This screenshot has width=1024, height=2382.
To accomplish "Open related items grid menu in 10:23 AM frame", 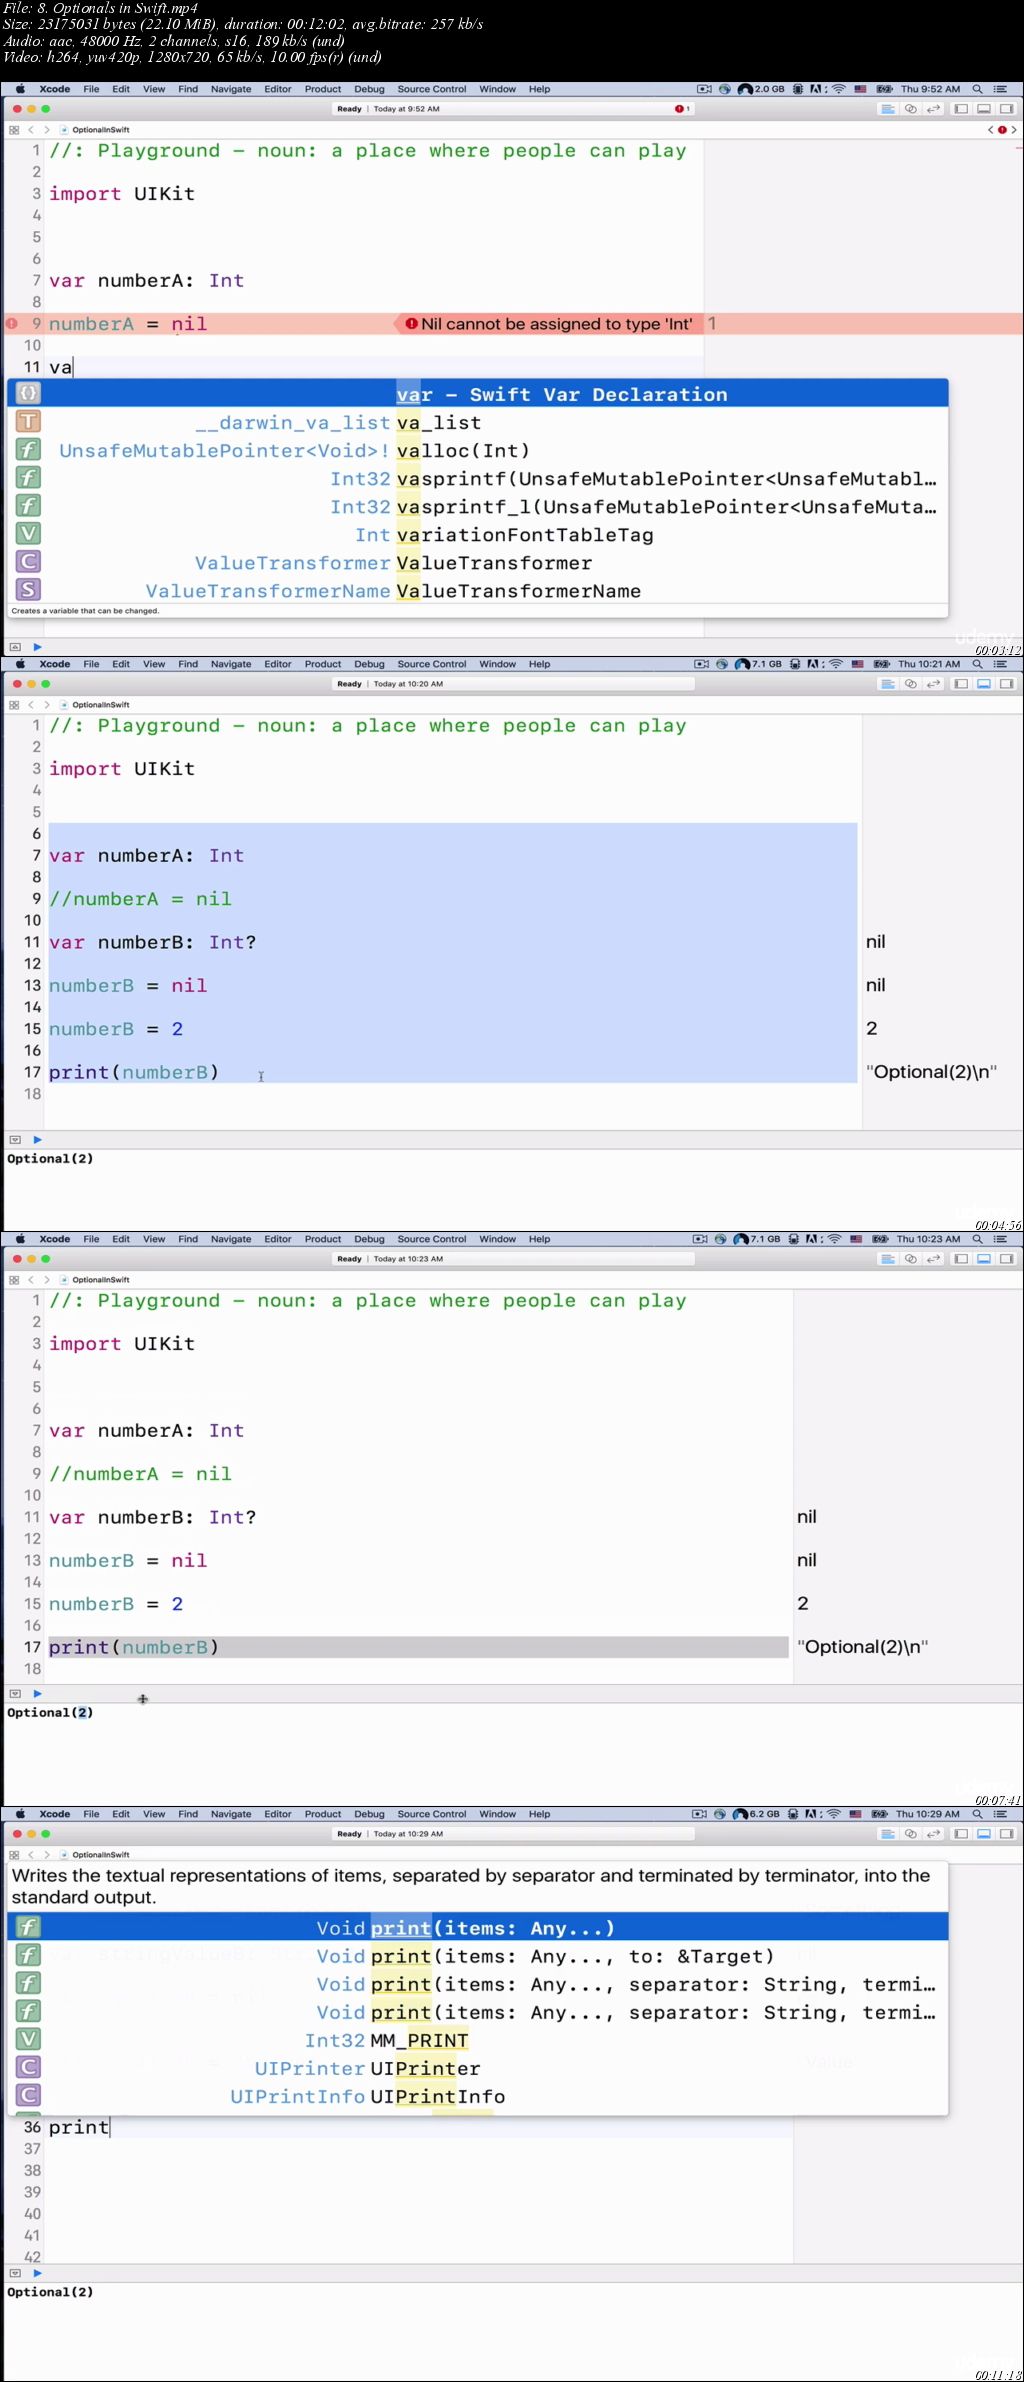I will [x=14, y=1280].
